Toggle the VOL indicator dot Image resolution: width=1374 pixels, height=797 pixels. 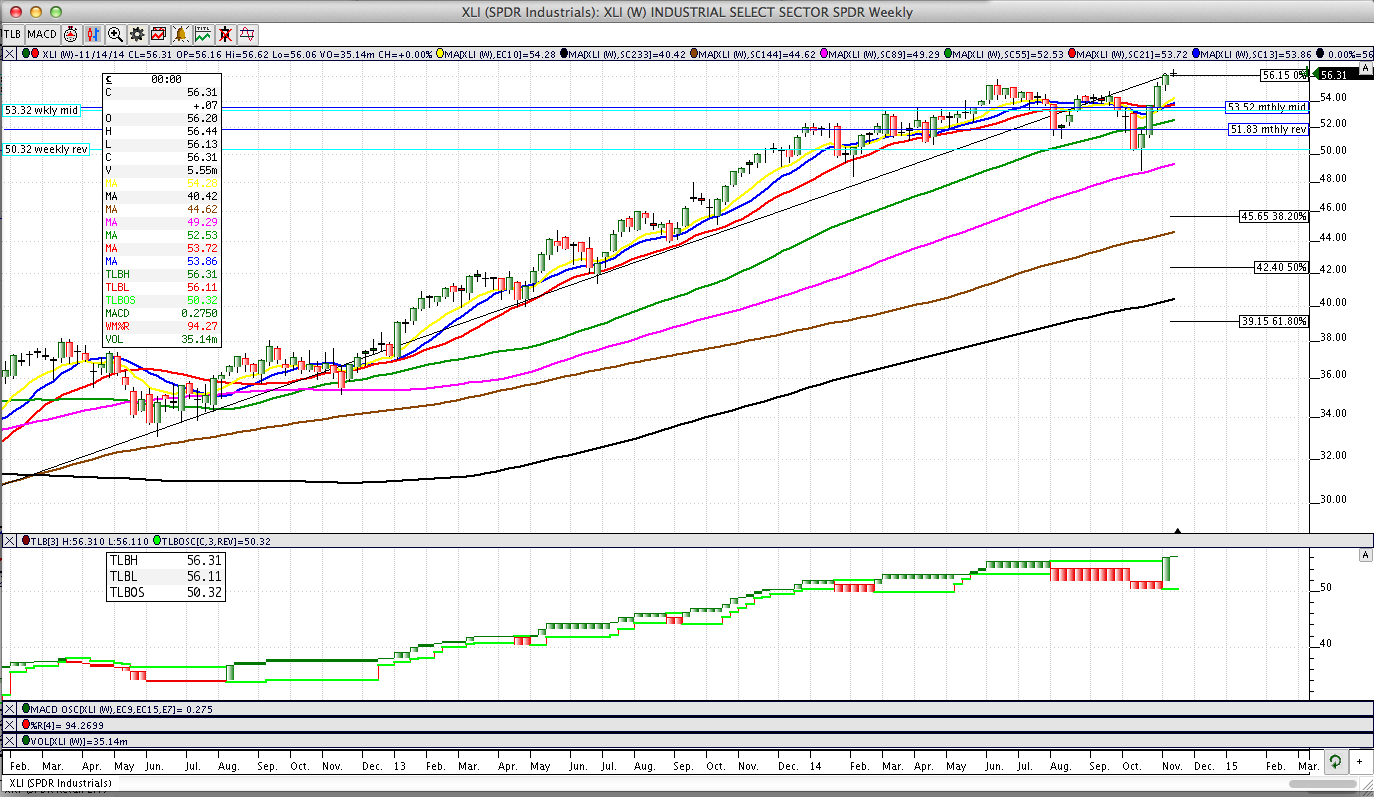(x=24, y=741)
